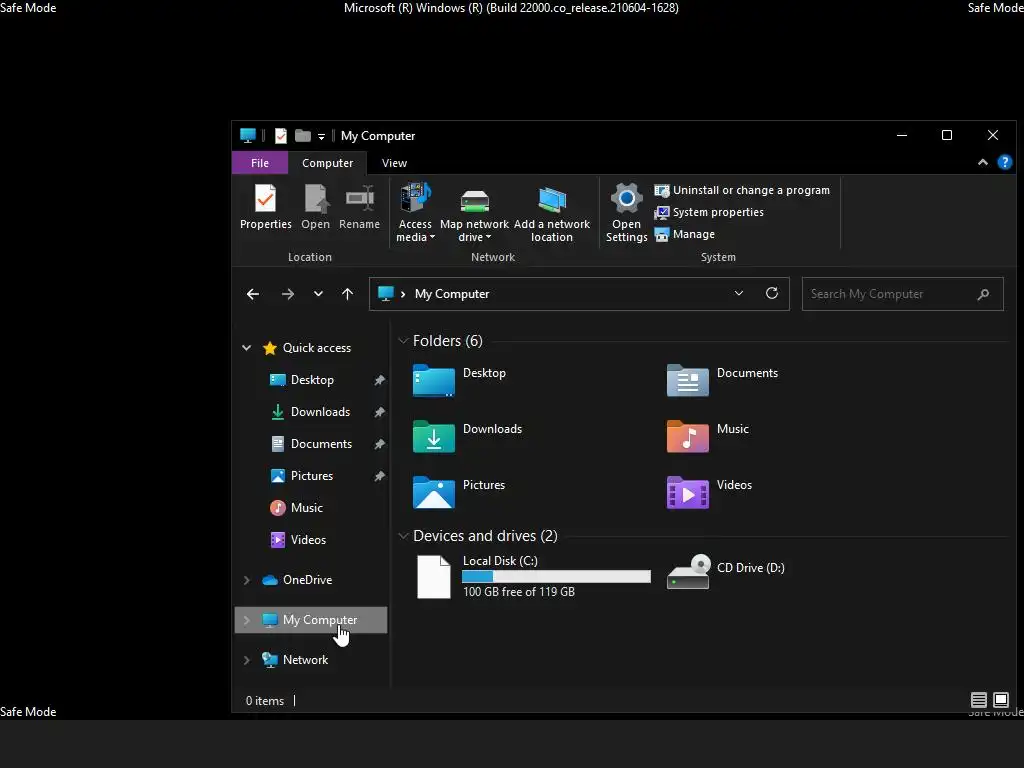The image size is (1024, 768).
Task: Select the Videos folder icon
Action: (688, 492)
